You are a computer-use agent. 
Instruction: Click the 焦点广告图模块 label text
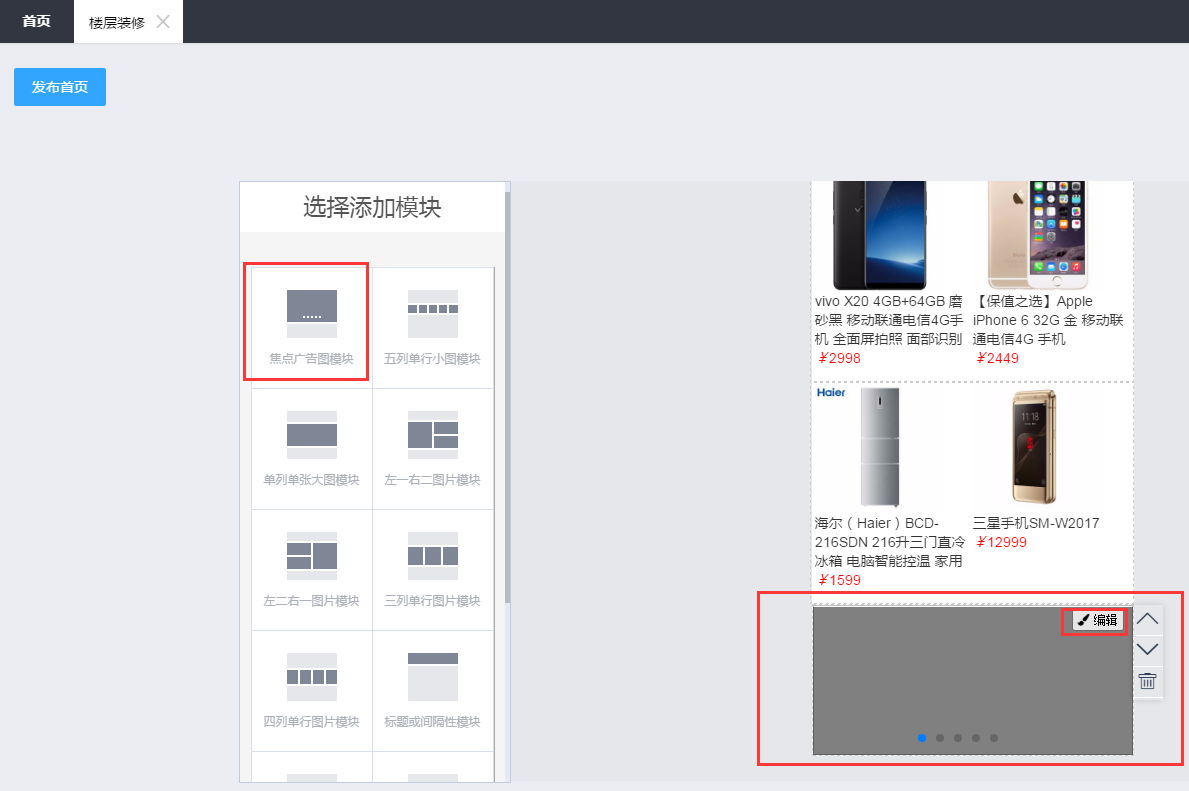pyautogui.click(x=312, y=359)
